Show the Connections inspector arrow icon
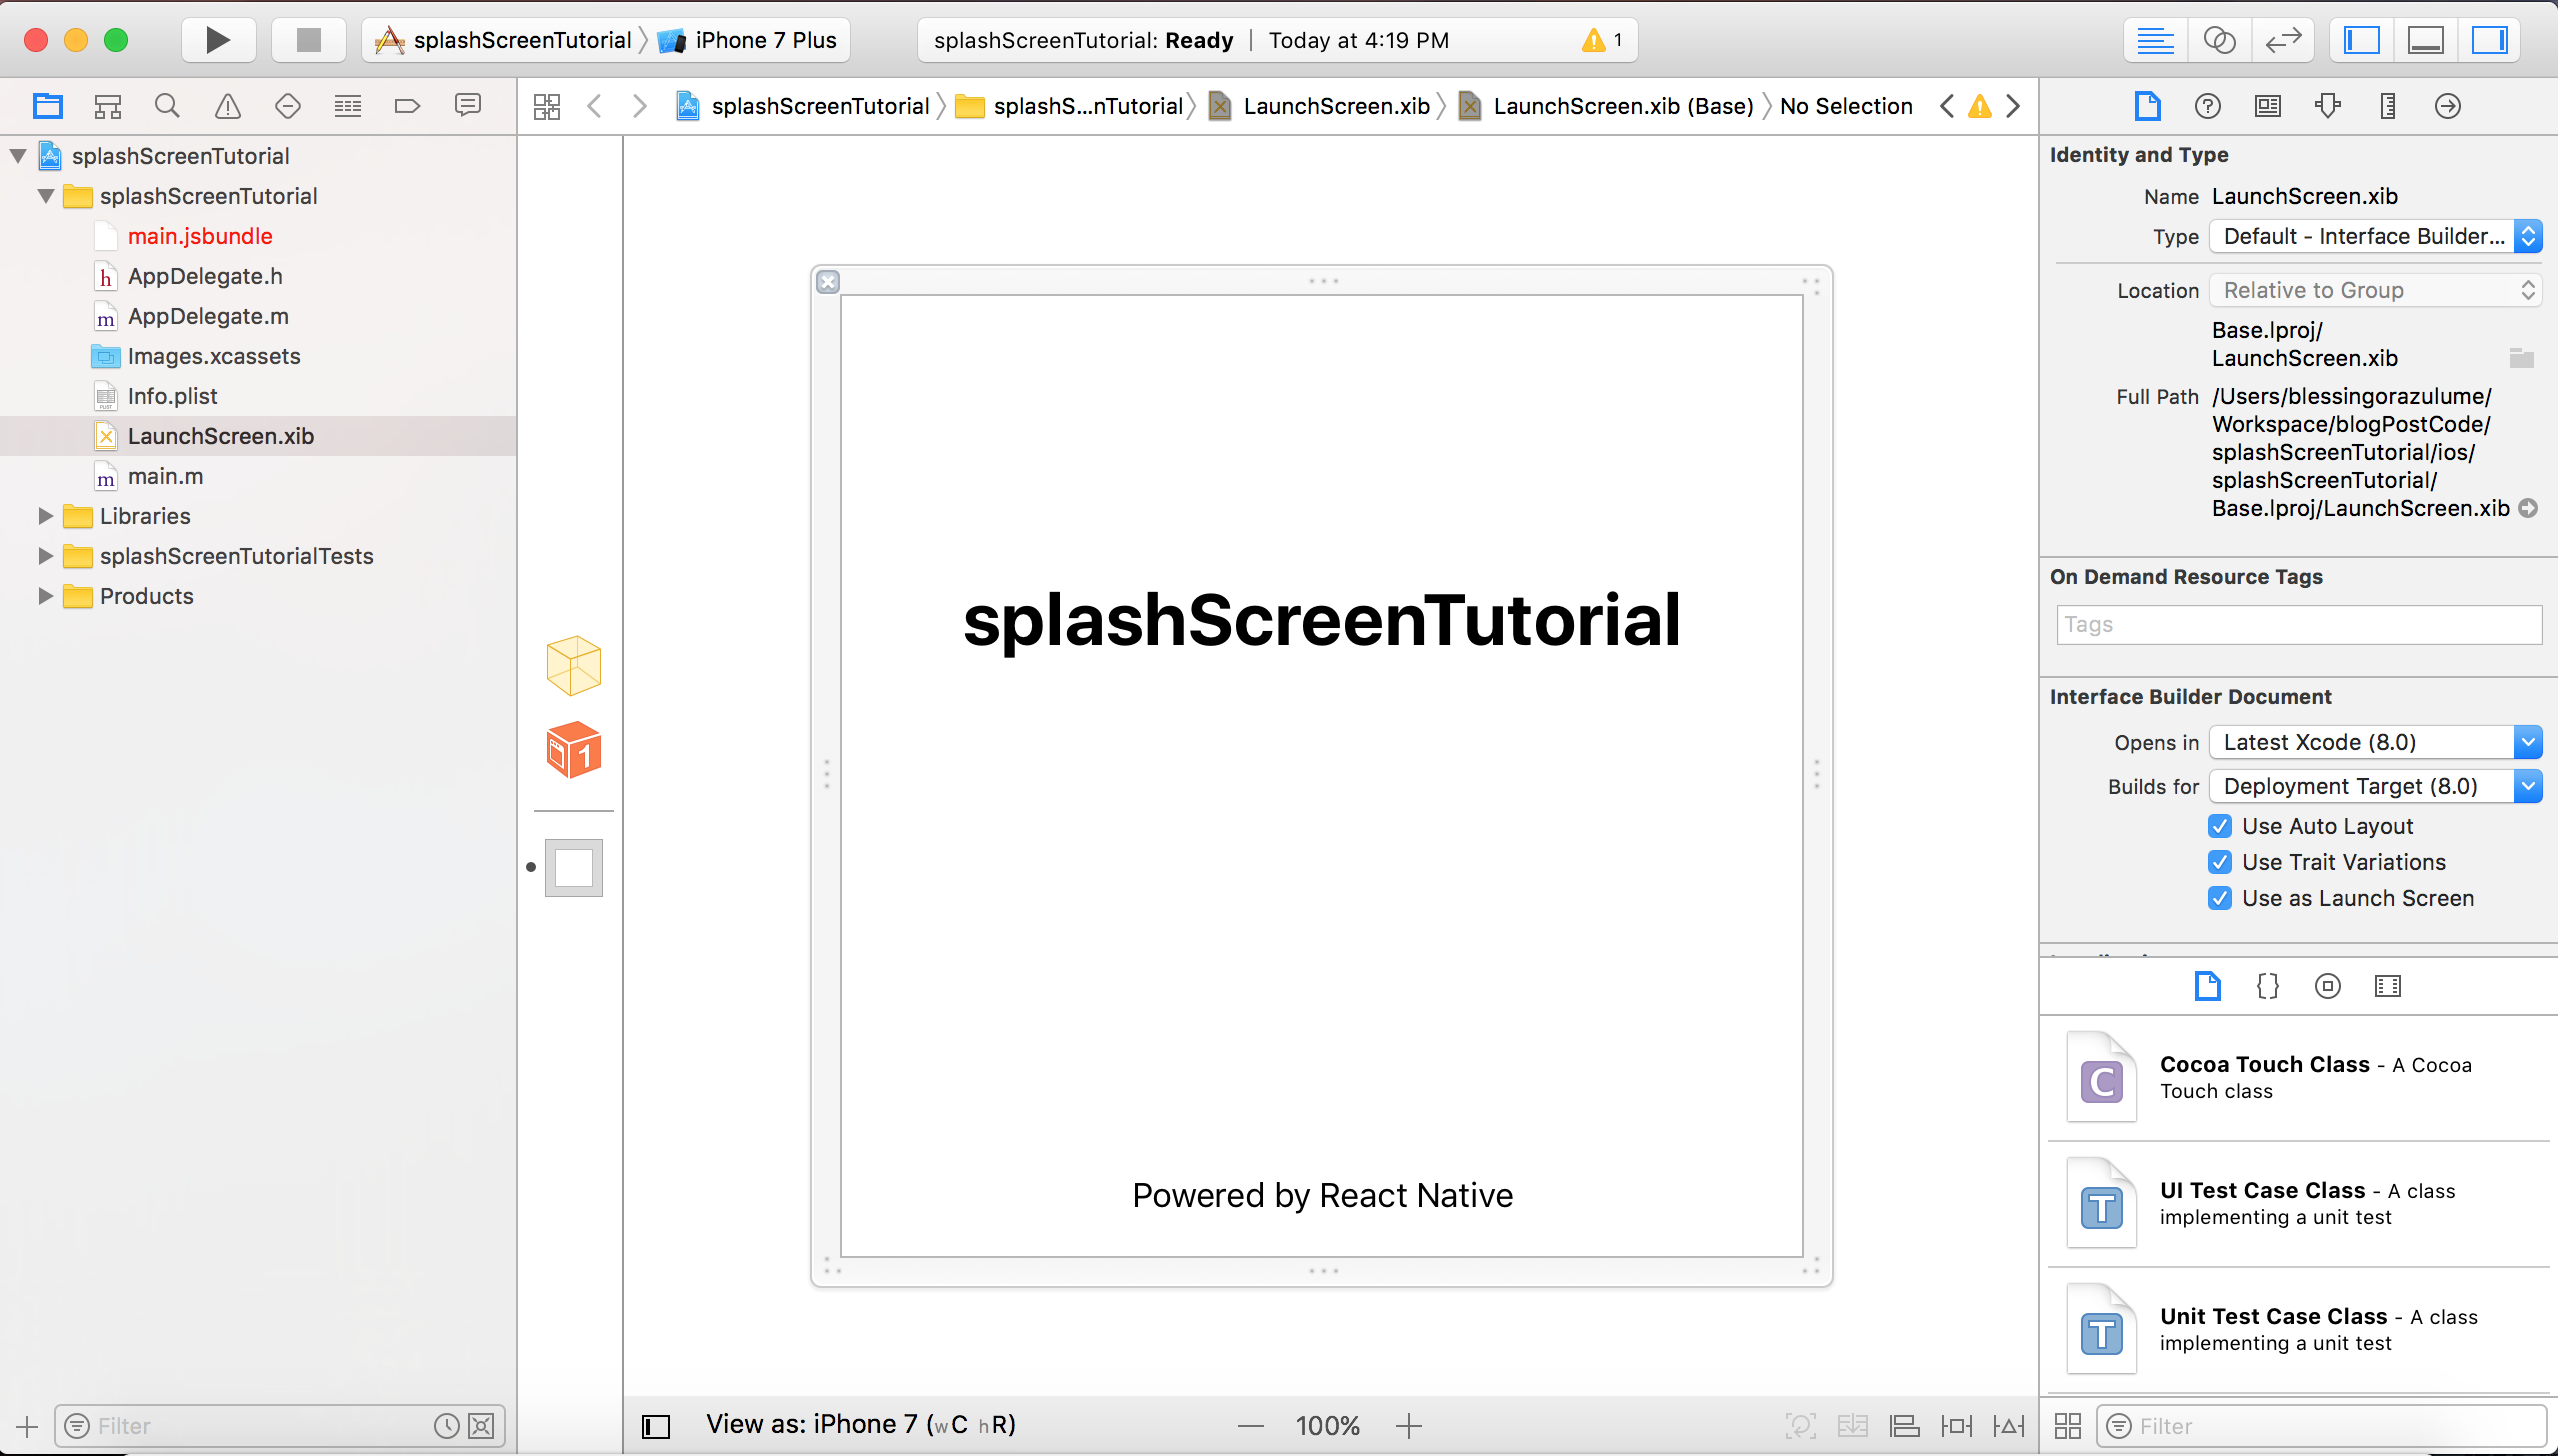The height and width of the screenshot is (1456, 2558). pos(2448,106)
